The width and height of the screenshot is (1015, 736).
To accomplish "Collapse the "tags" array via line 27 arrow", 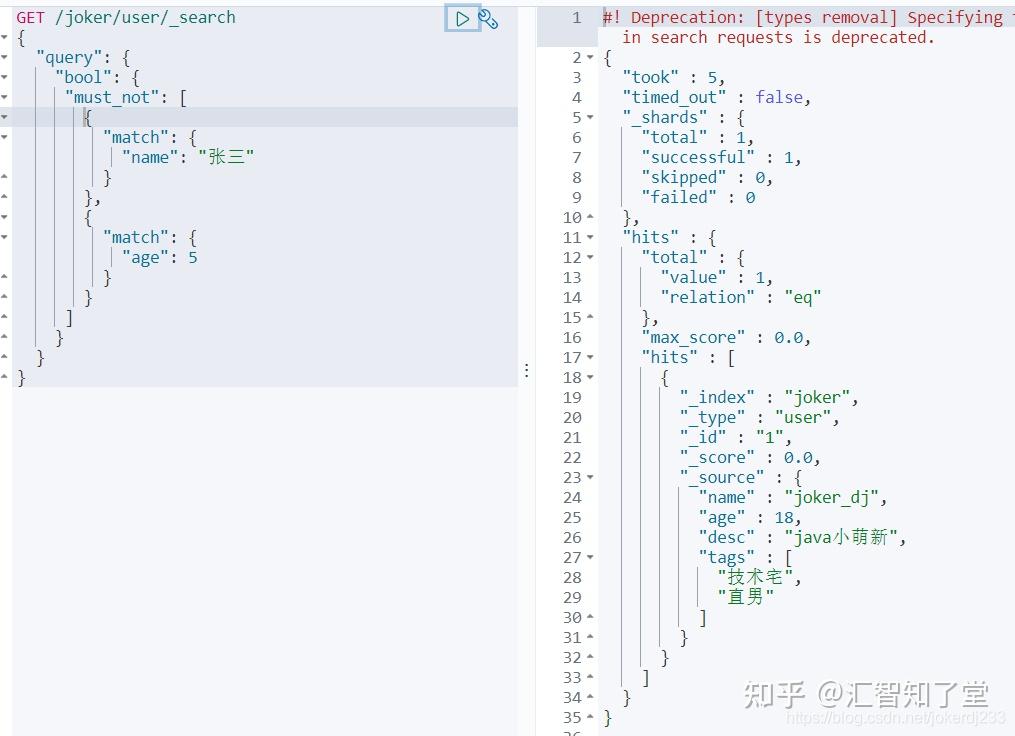I will coord(589,557).
